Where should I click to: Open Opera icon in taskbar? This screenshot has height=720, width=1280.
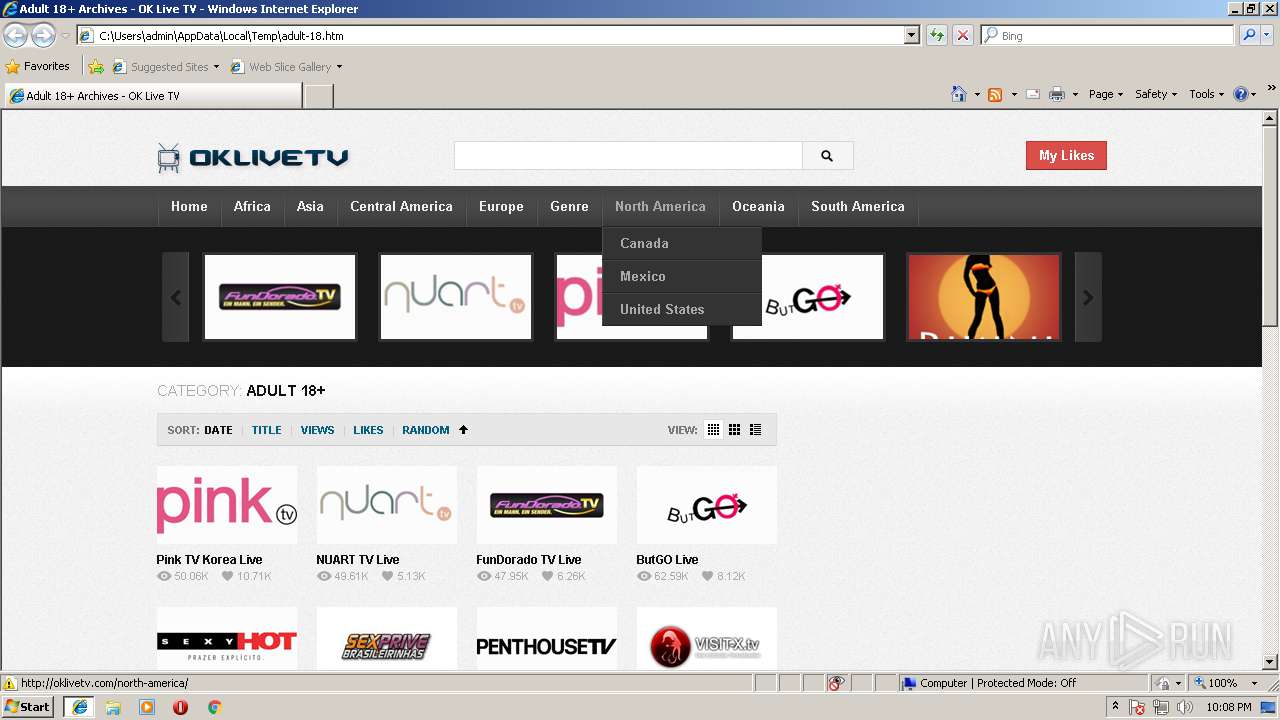pyautogui.click(x=181, y=707)
